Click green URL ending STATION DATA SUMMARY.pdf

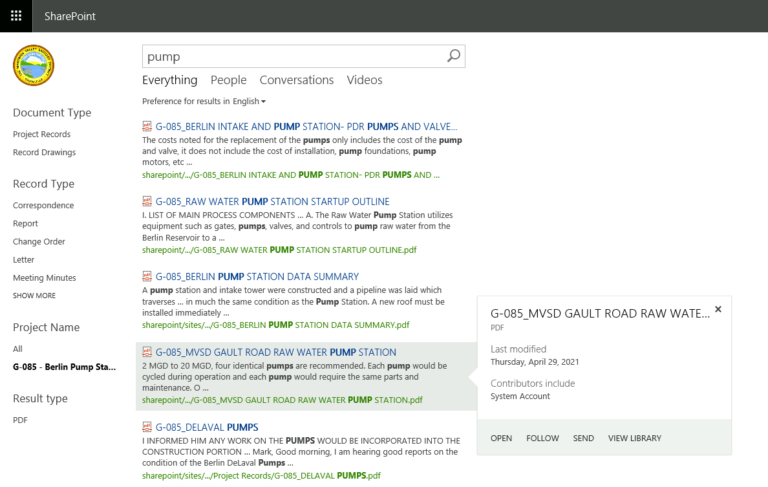click(x=276, y=325)
